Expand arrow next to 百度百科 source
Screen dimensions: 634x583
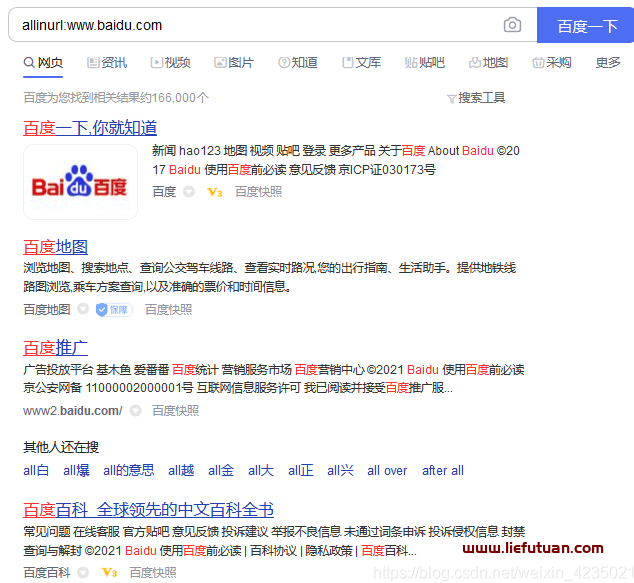coord(83,572)
